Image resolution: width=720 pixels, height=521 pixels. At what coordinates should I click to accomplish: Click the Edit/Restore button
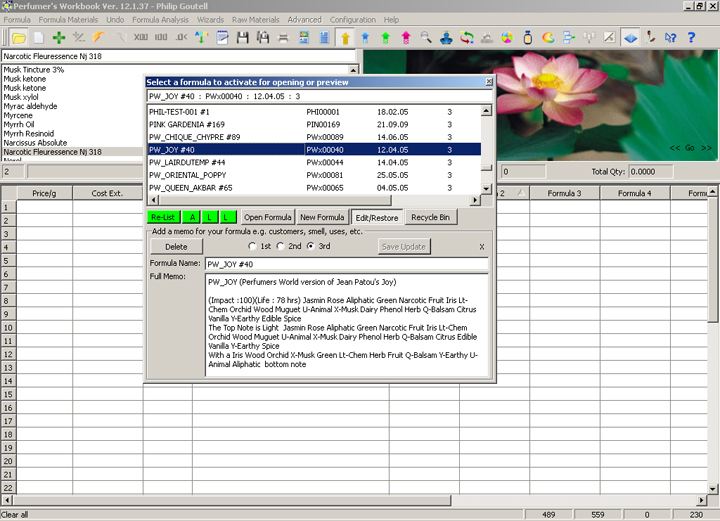(x=377, y=218)
